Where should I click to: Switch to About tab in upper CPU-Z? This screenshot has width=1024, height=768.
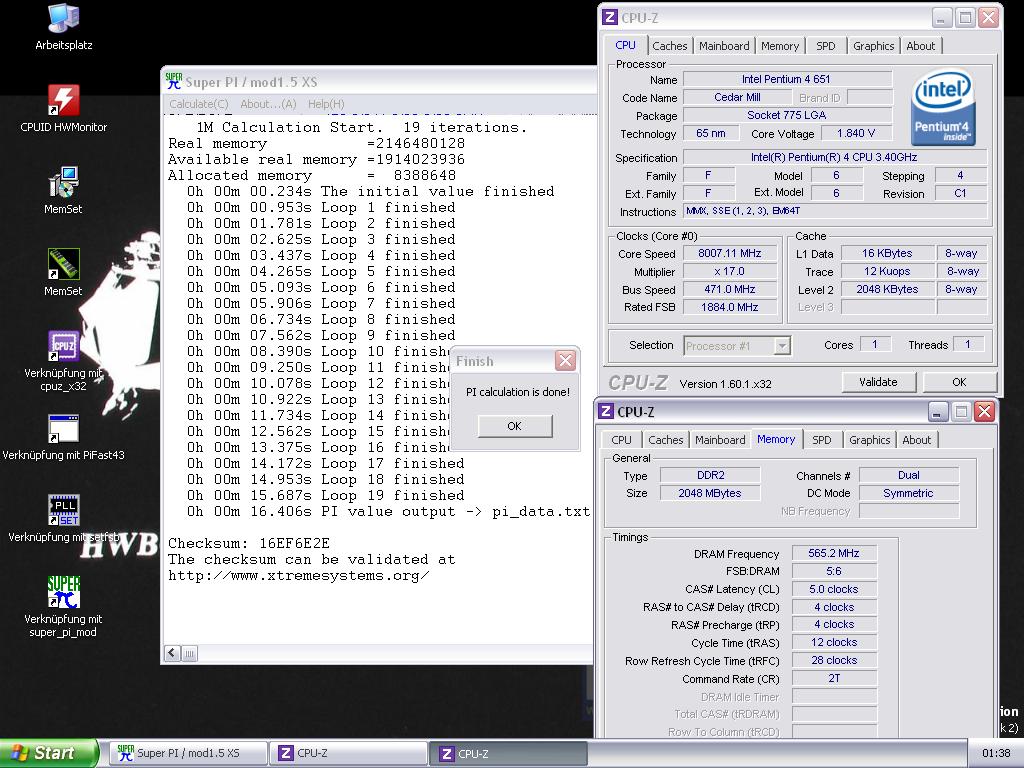[x=920, y=46]
